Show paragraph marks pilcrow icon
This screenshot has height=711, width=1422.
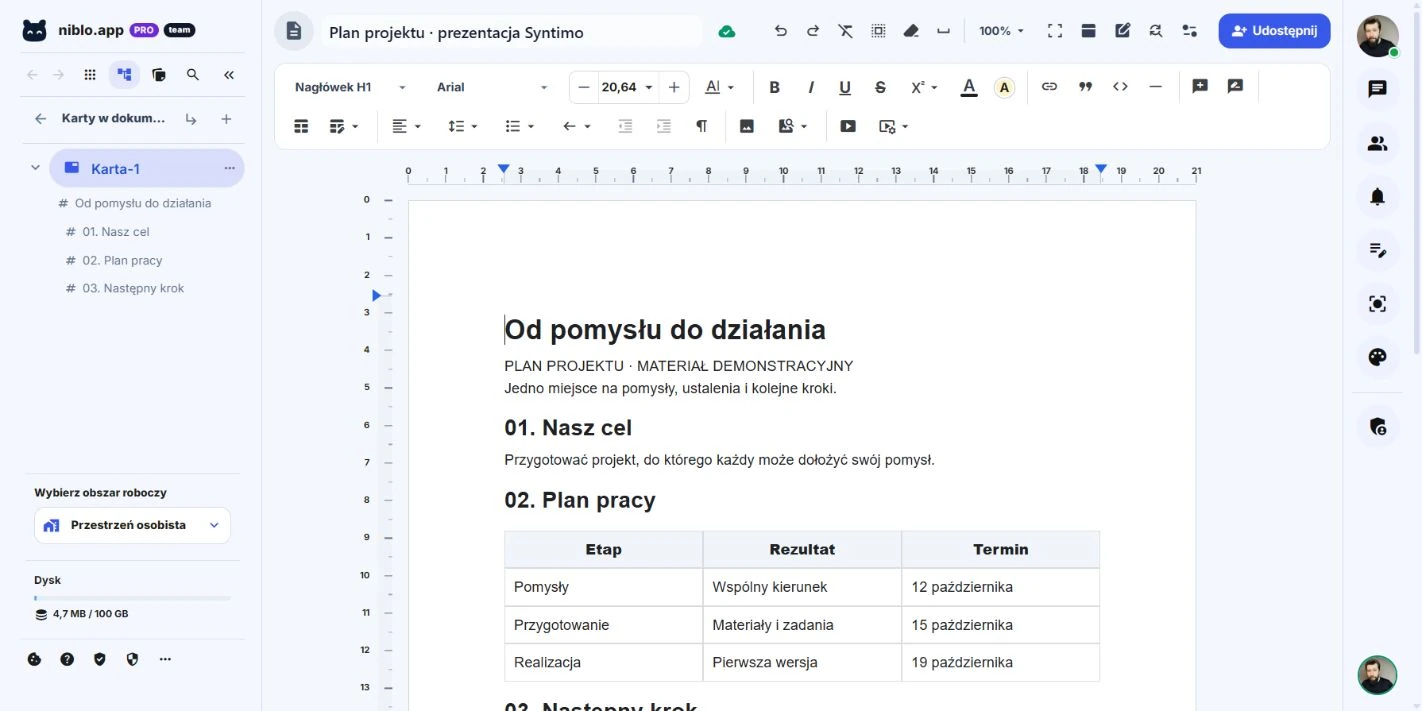click(701, 126)
